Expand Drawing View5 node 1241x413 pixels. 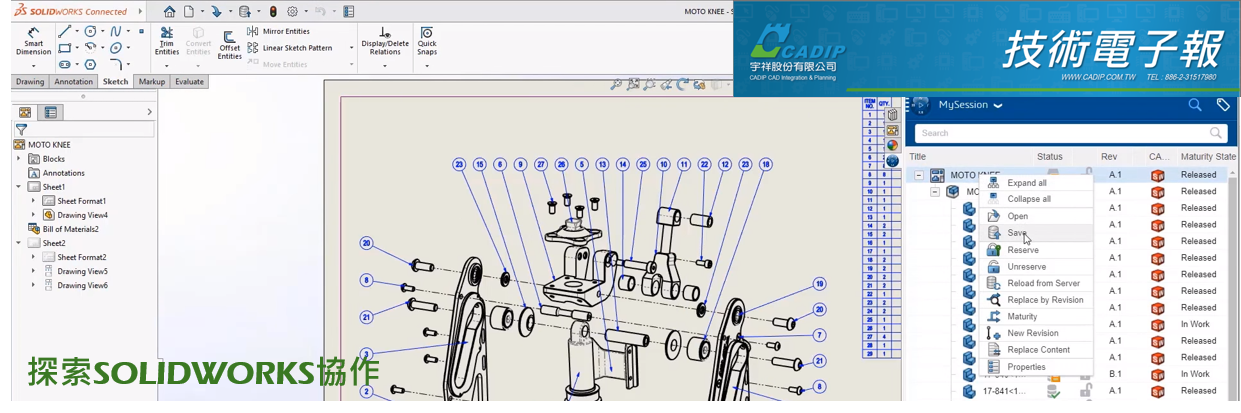coord(33,271)
